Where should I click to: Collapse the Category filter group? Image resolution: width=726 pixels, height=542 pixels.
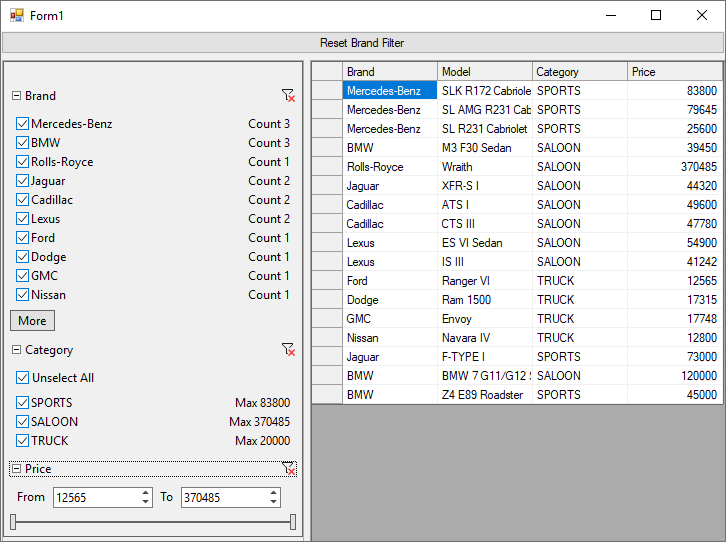pyautogui.click(x=16, y=349)
